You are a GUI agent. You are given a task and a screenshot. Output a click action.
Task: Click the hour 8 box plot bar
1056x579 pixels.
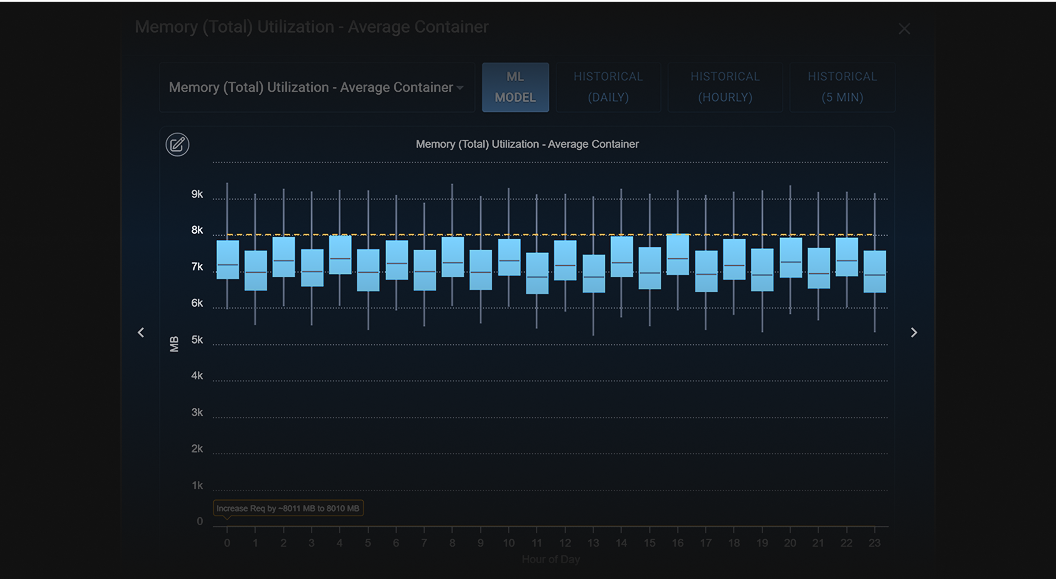click(453, 257)
